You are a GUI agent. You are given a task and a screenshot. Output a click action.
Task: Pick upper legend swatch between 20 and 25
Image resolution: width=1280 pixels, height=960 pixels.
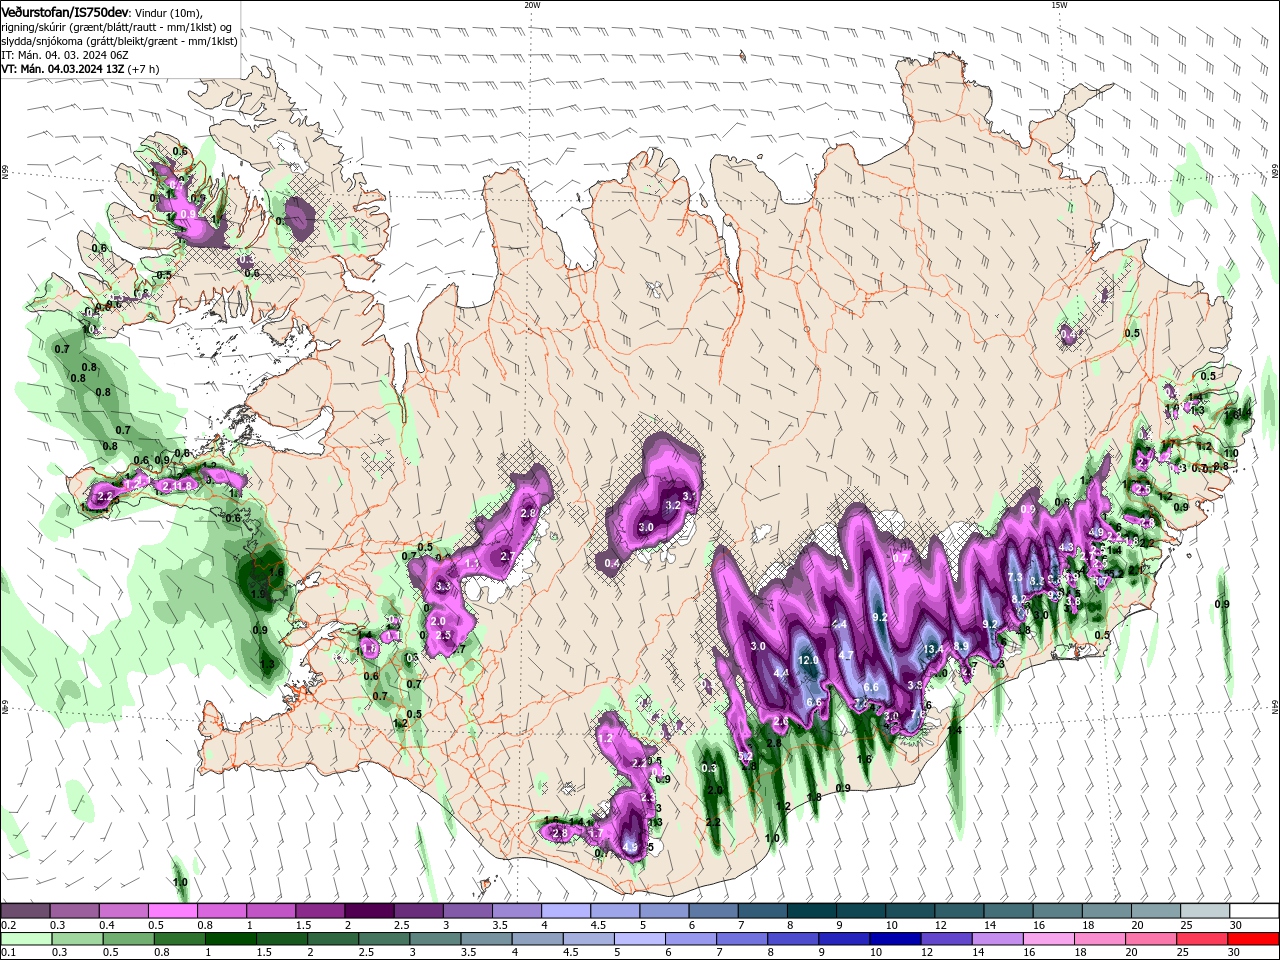point(1155,910)
